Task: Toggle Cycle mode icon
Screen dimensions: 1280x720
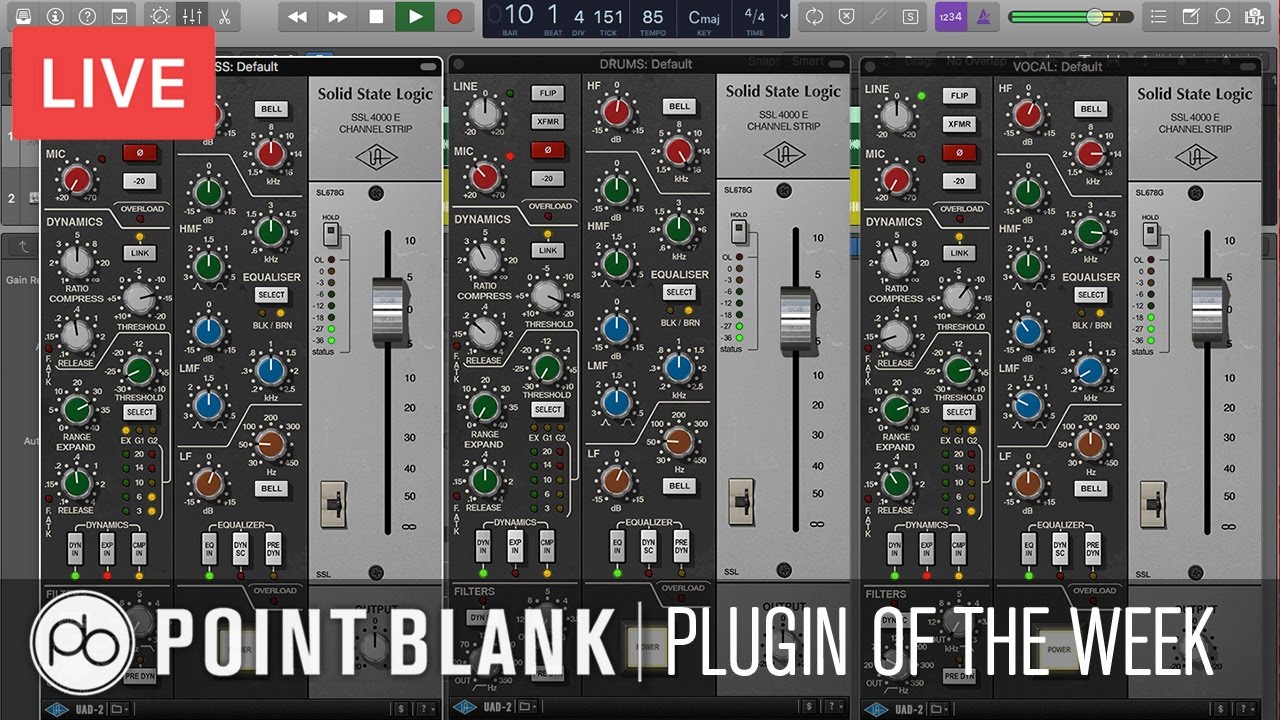Action: [814, 16]
